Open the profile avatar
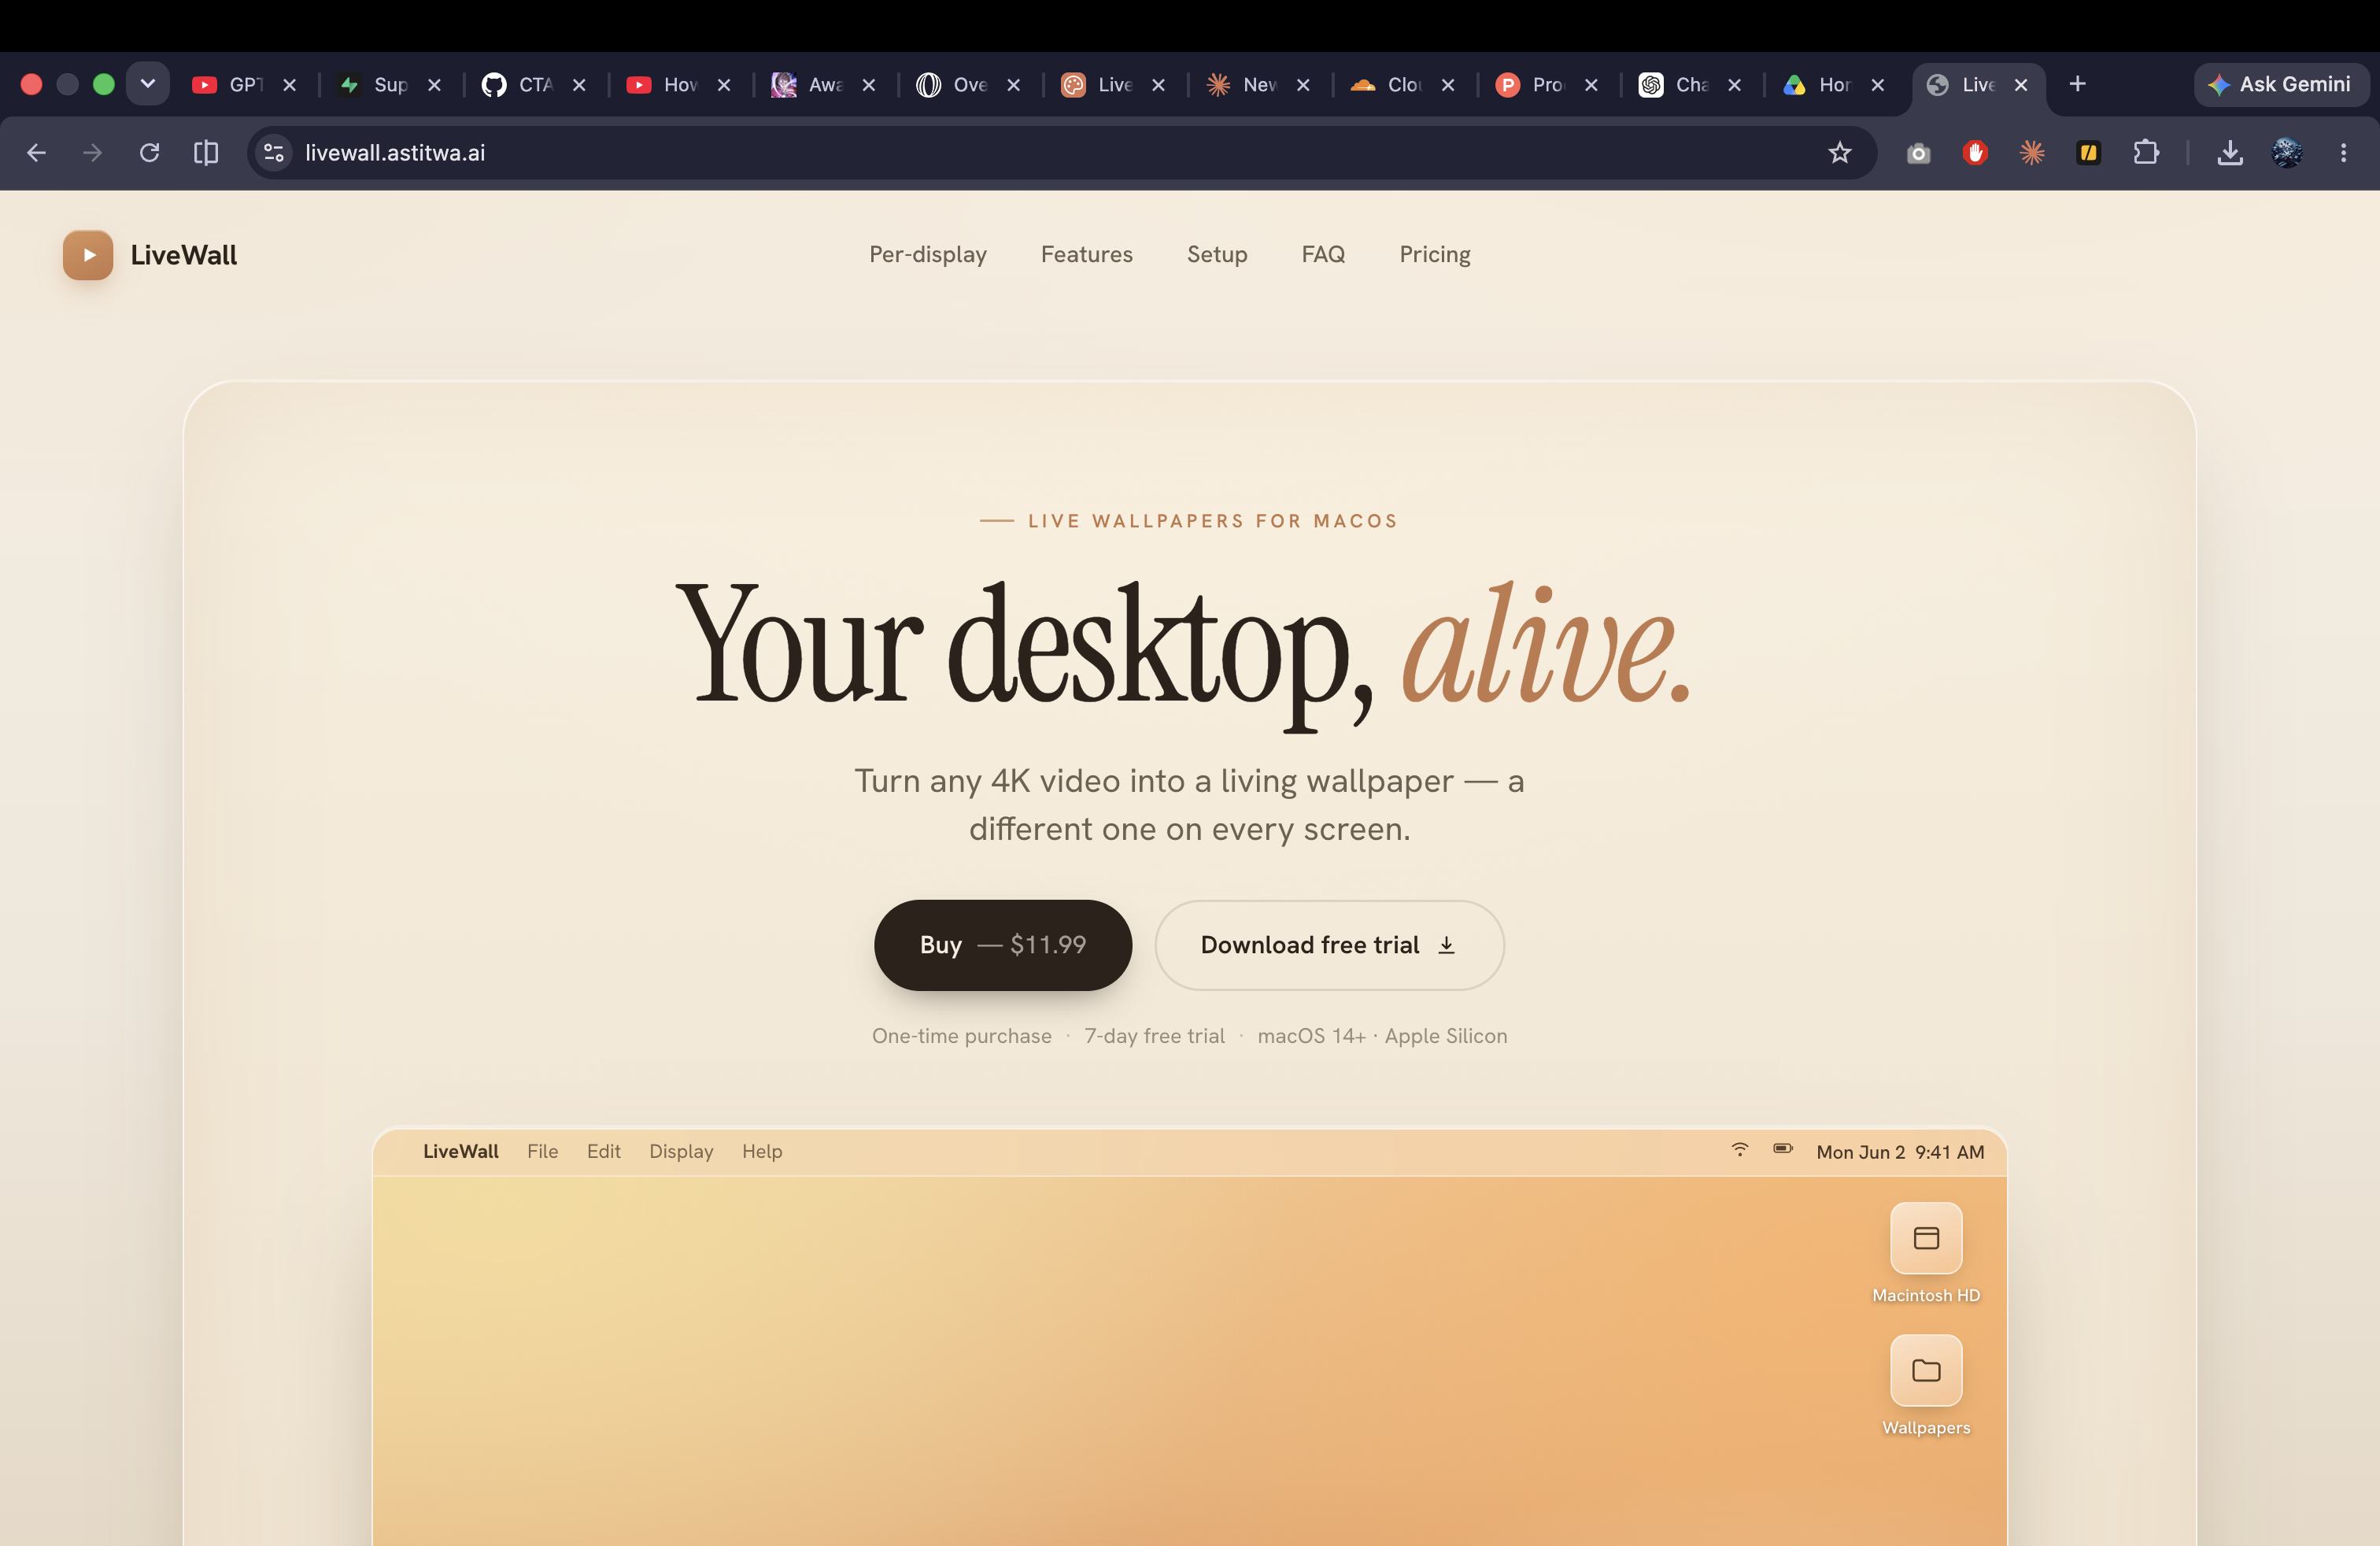The height and width of the screenshot is (1546, 2380). [2287, 153]
